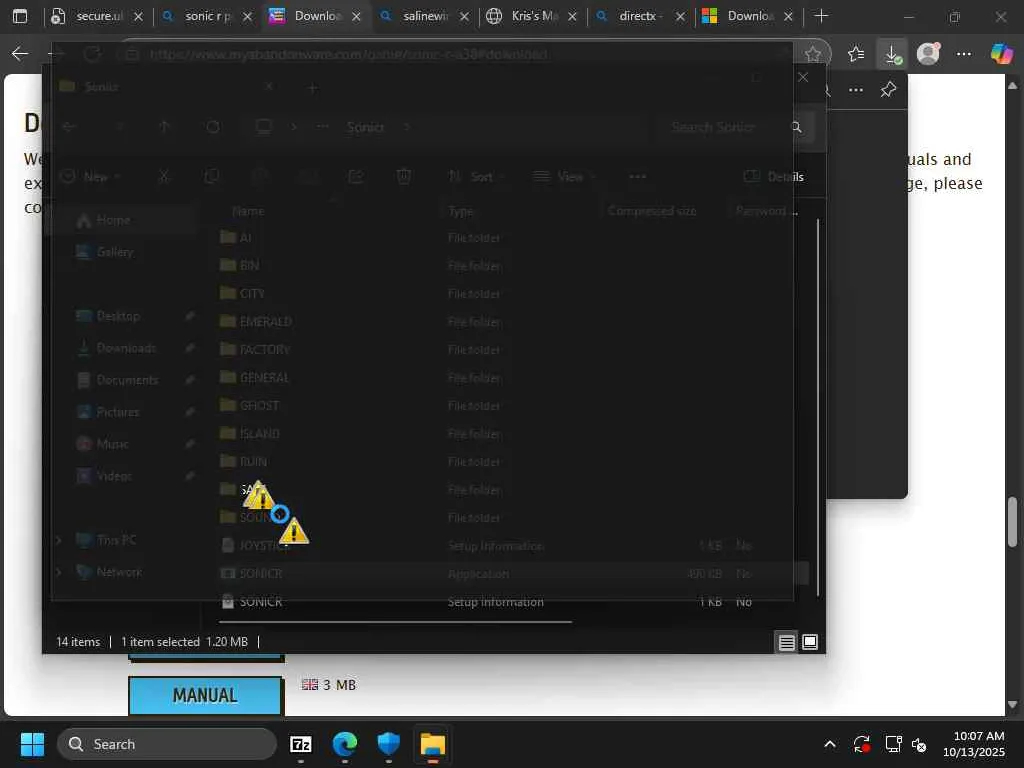This screenshot has height=768, width=1024.
Task: Toggle the Details pane in Explorer
Action: coord(774,176)
